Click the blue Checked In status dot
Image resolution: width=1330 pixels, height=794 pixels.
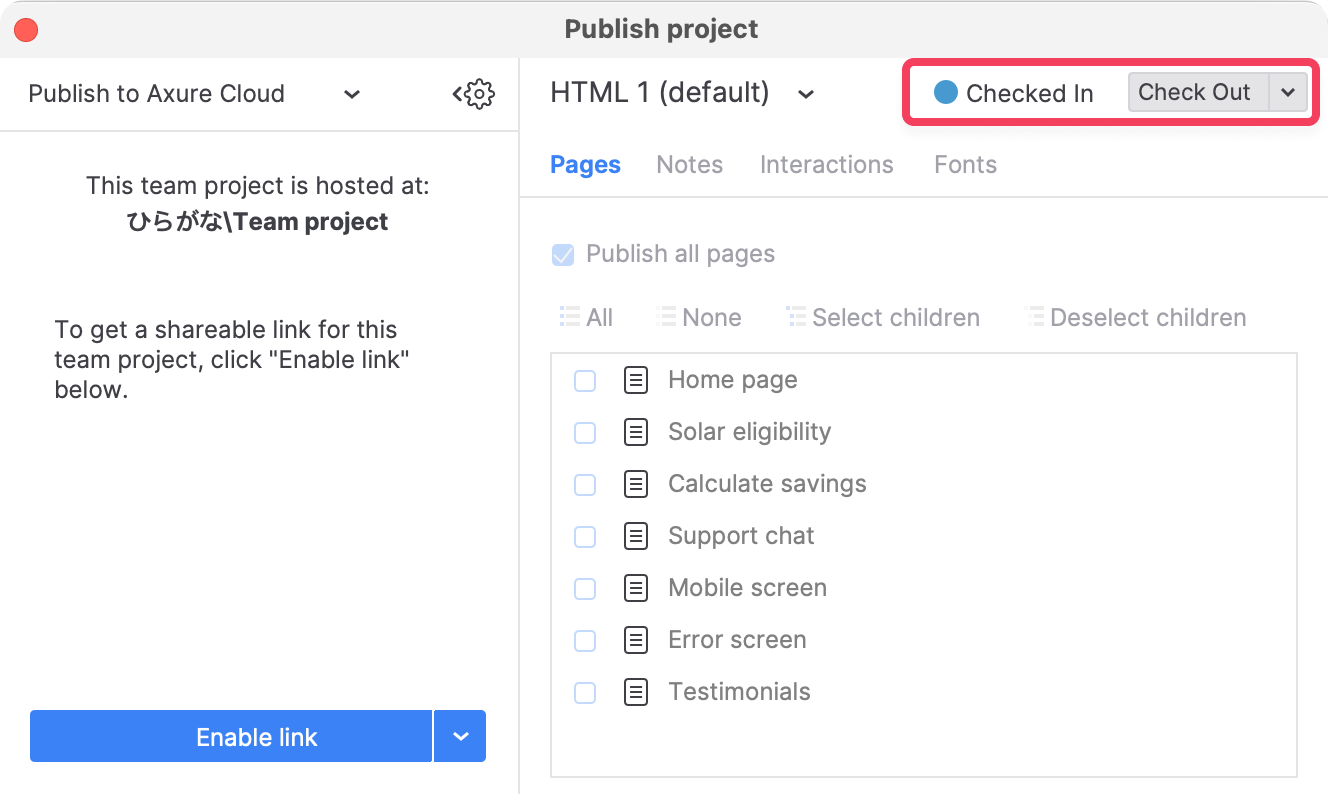pyautogui.click(x=945, y=93)
